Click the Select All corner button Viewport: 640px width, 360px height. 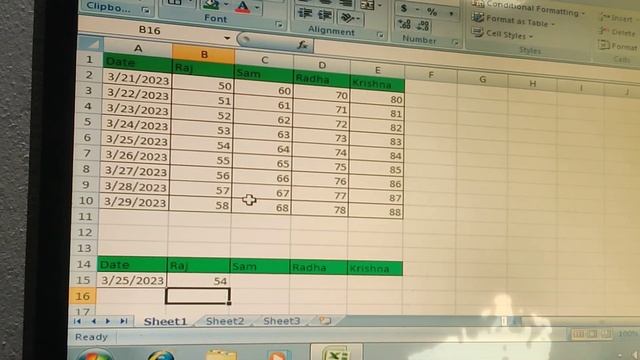point(91,43)
